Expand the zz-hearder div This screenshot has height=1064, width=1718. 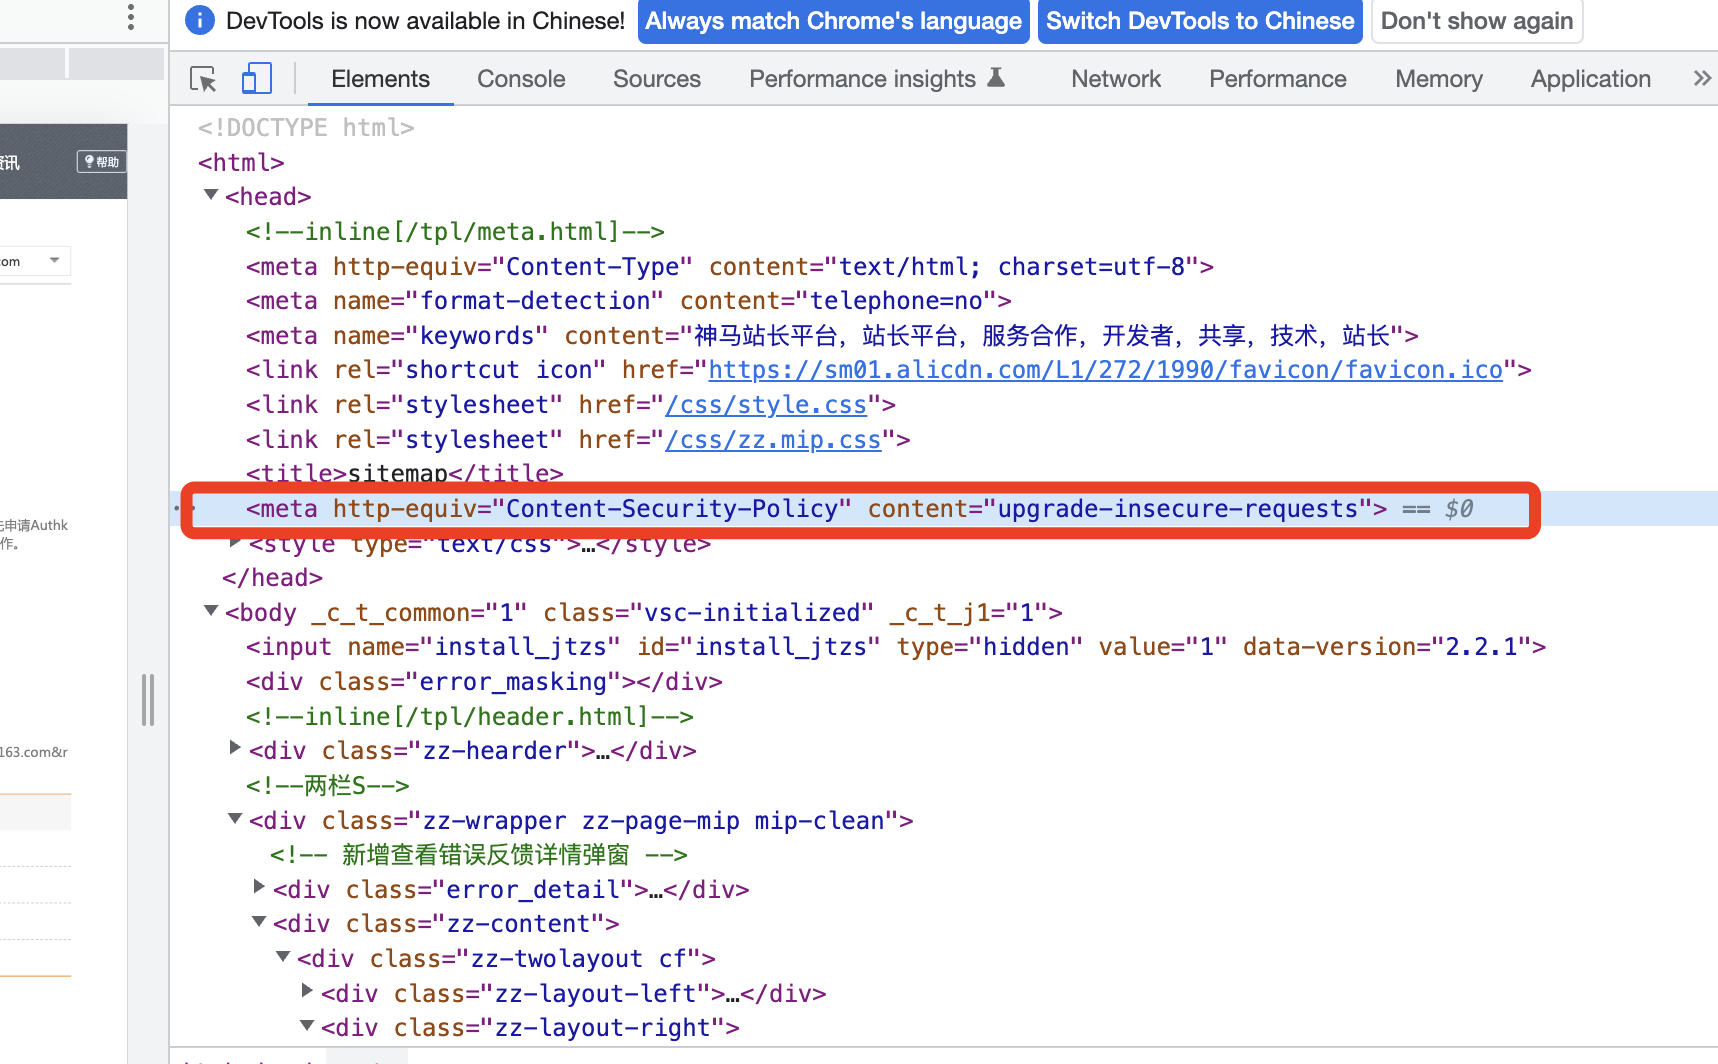(x=235, y=747)
